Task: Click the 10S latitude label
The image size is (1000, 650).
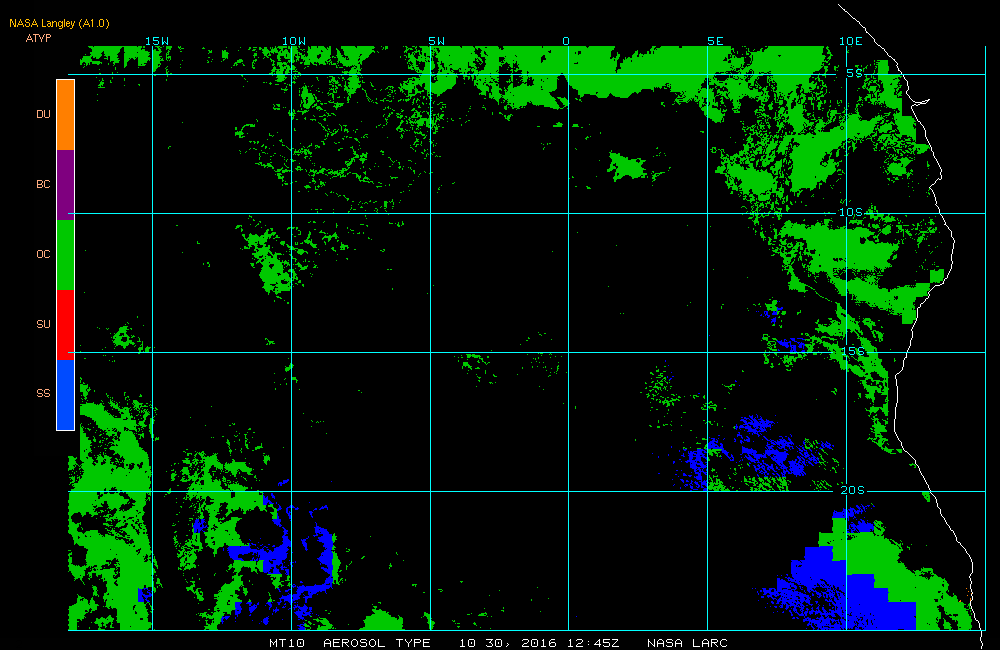Action: (851, 212)
